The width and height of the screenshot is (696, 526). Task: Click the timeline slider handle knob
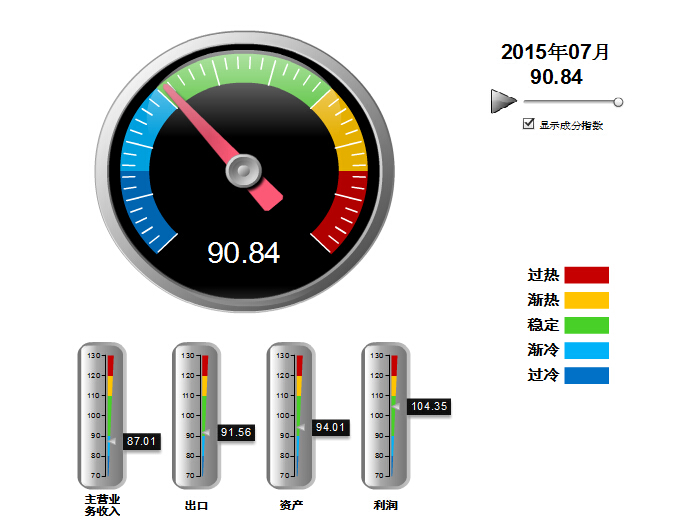point(618,102)
